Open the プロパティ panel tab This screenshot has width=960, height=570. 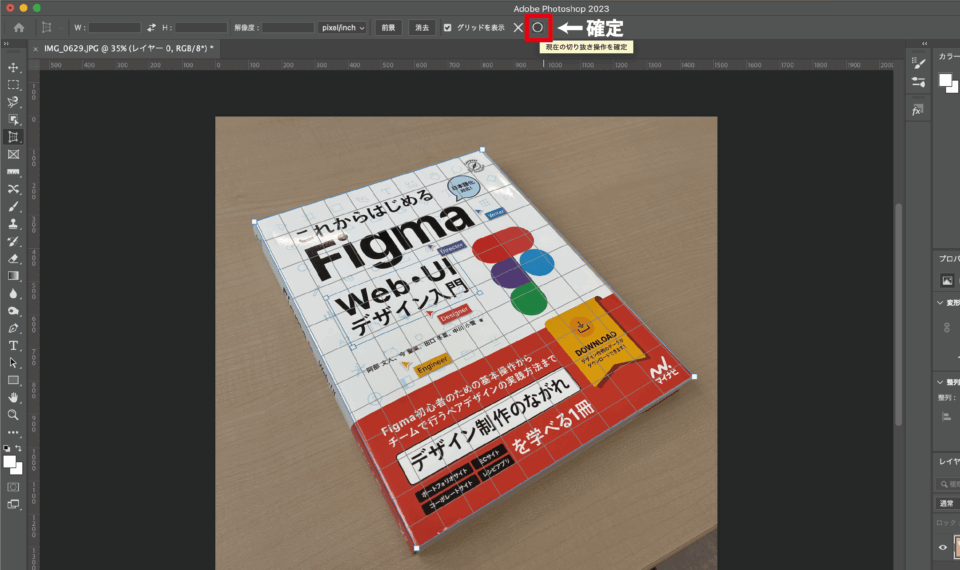949,258
